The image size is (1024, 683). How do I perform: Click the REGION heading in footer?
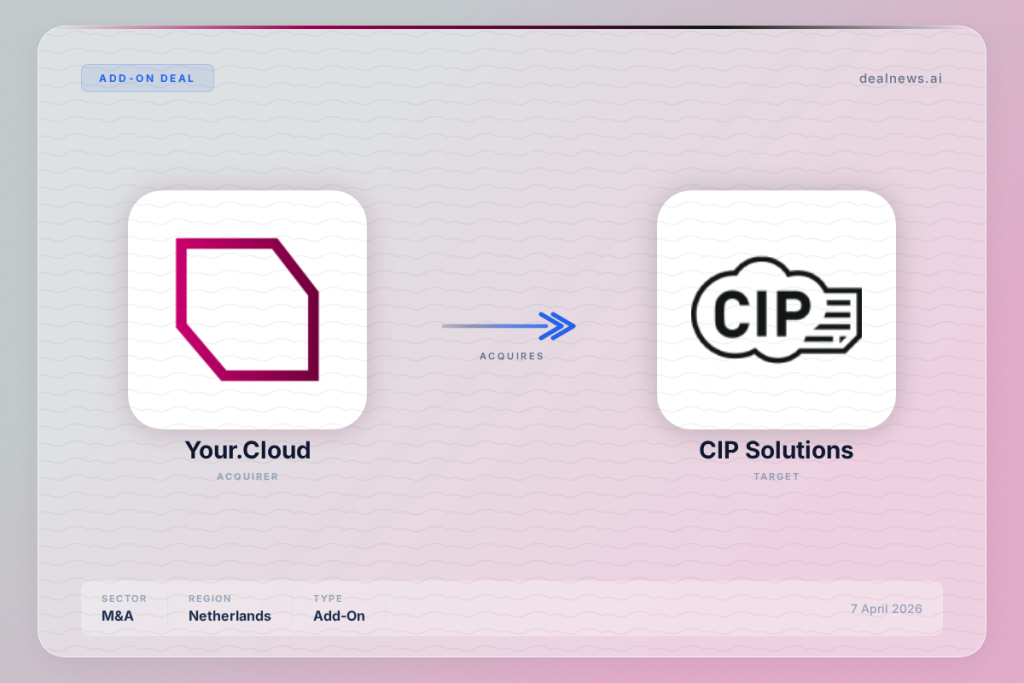coord(209,599)
